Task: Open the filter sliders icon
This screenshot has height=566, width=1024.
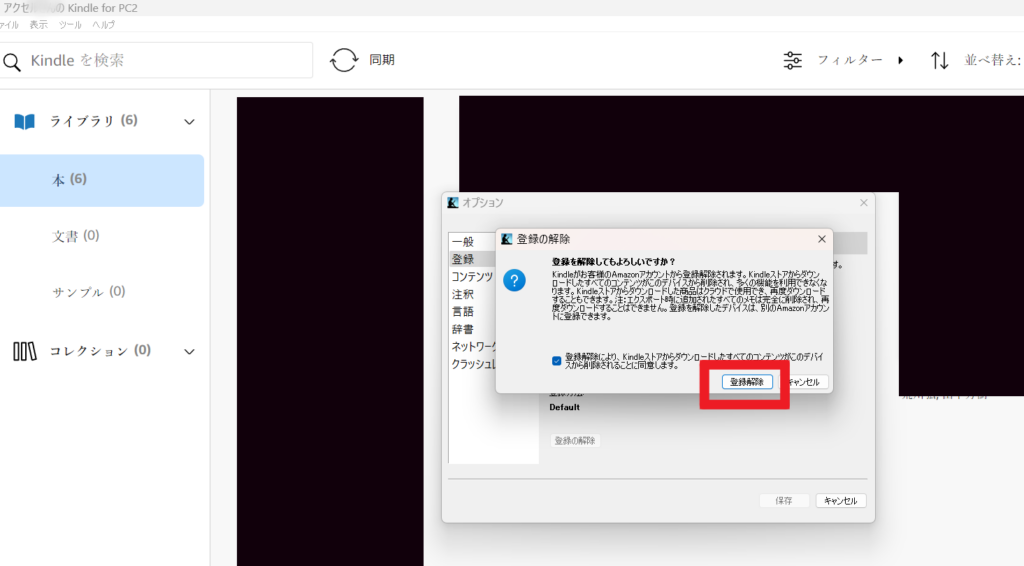Action: (792, 60)
